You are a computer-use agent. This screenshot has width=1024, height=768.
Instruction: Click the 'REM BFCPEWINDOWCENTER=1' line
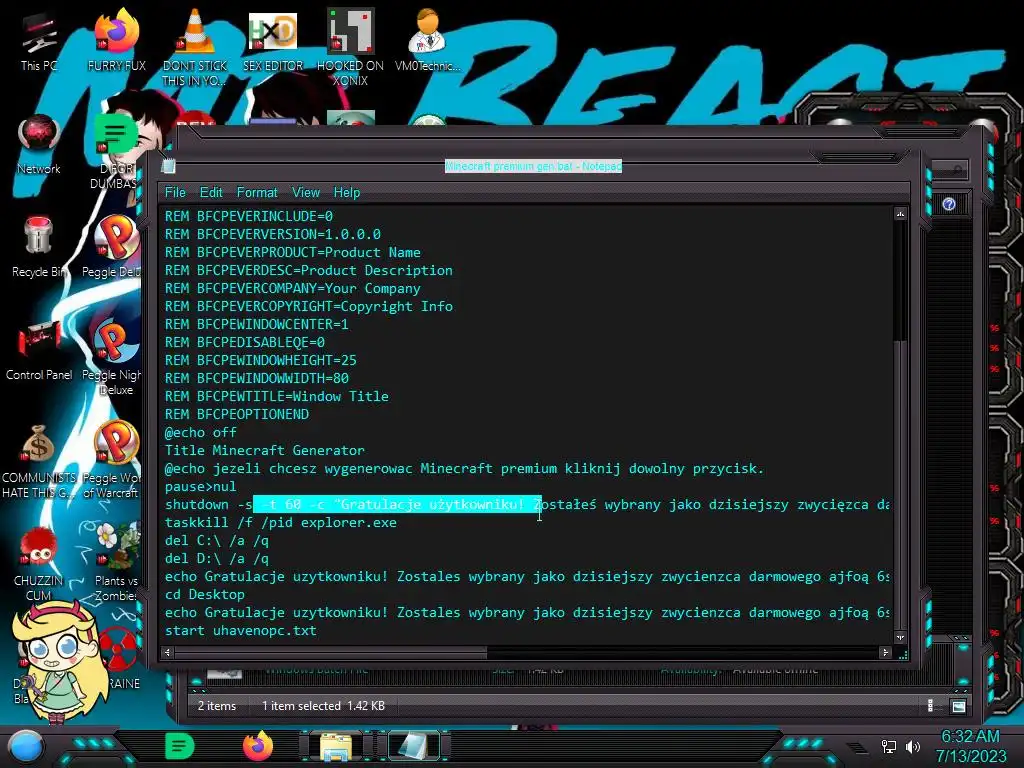257,325
